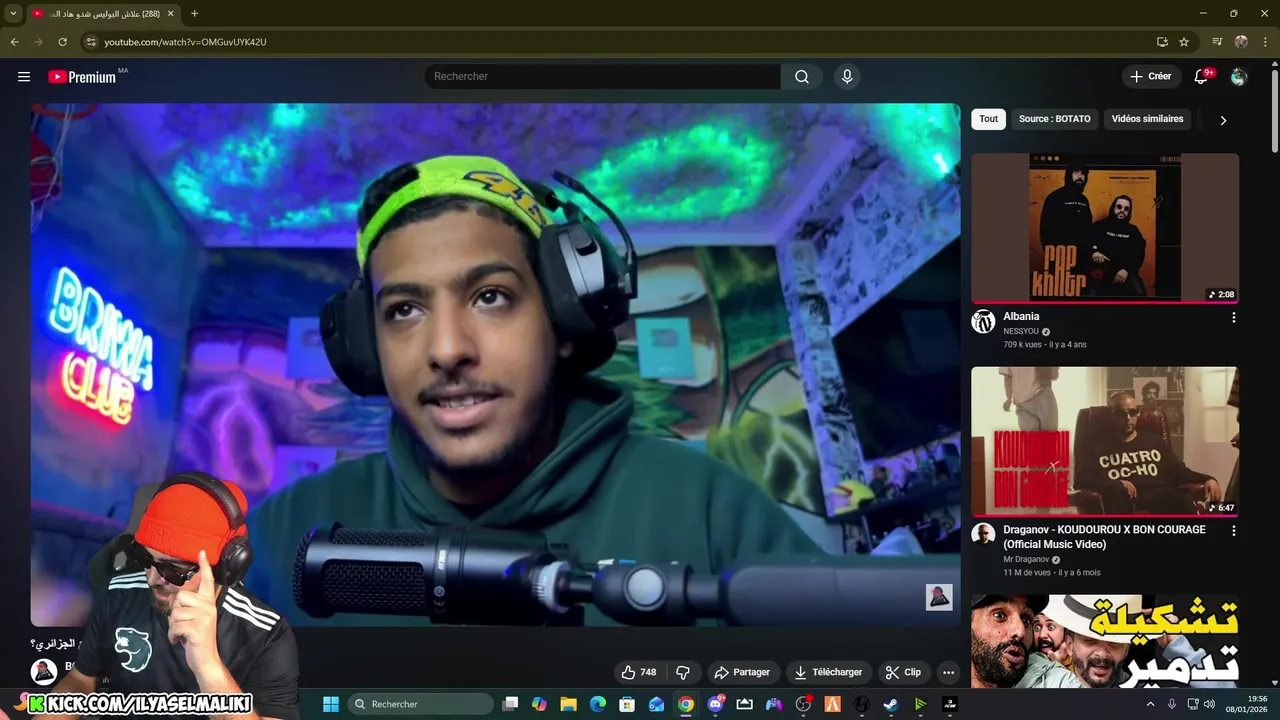Click the search magnifier button
The height and width of the screenshot is (720, 1280).
tap(802, 77)
